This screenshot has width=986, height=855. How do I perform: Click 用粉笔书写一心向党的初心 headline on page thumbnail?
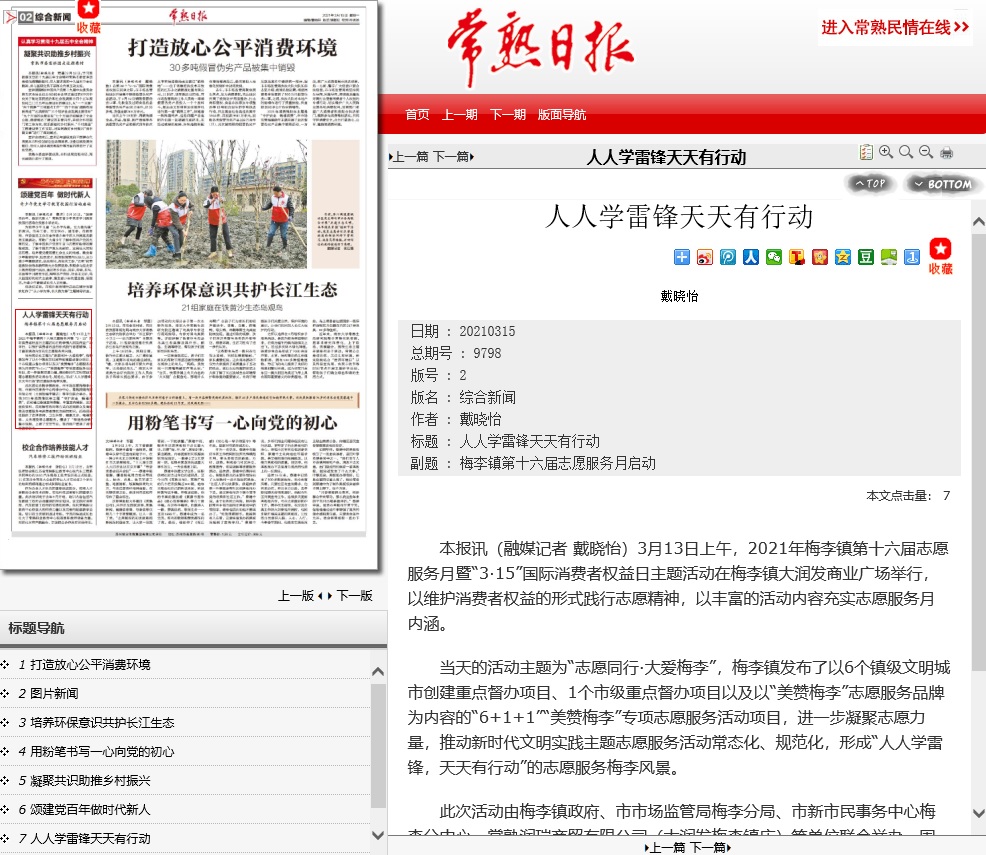coord(233,422)
